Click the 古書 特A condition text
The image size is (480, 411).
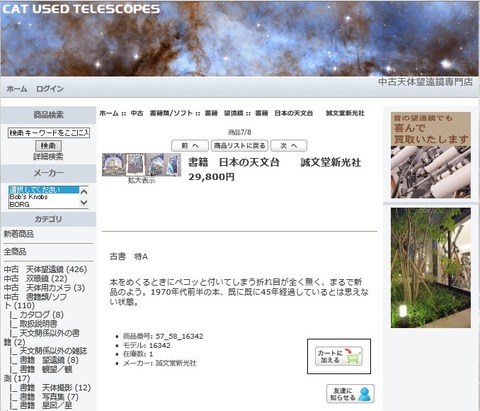click(x=129, y=257)
